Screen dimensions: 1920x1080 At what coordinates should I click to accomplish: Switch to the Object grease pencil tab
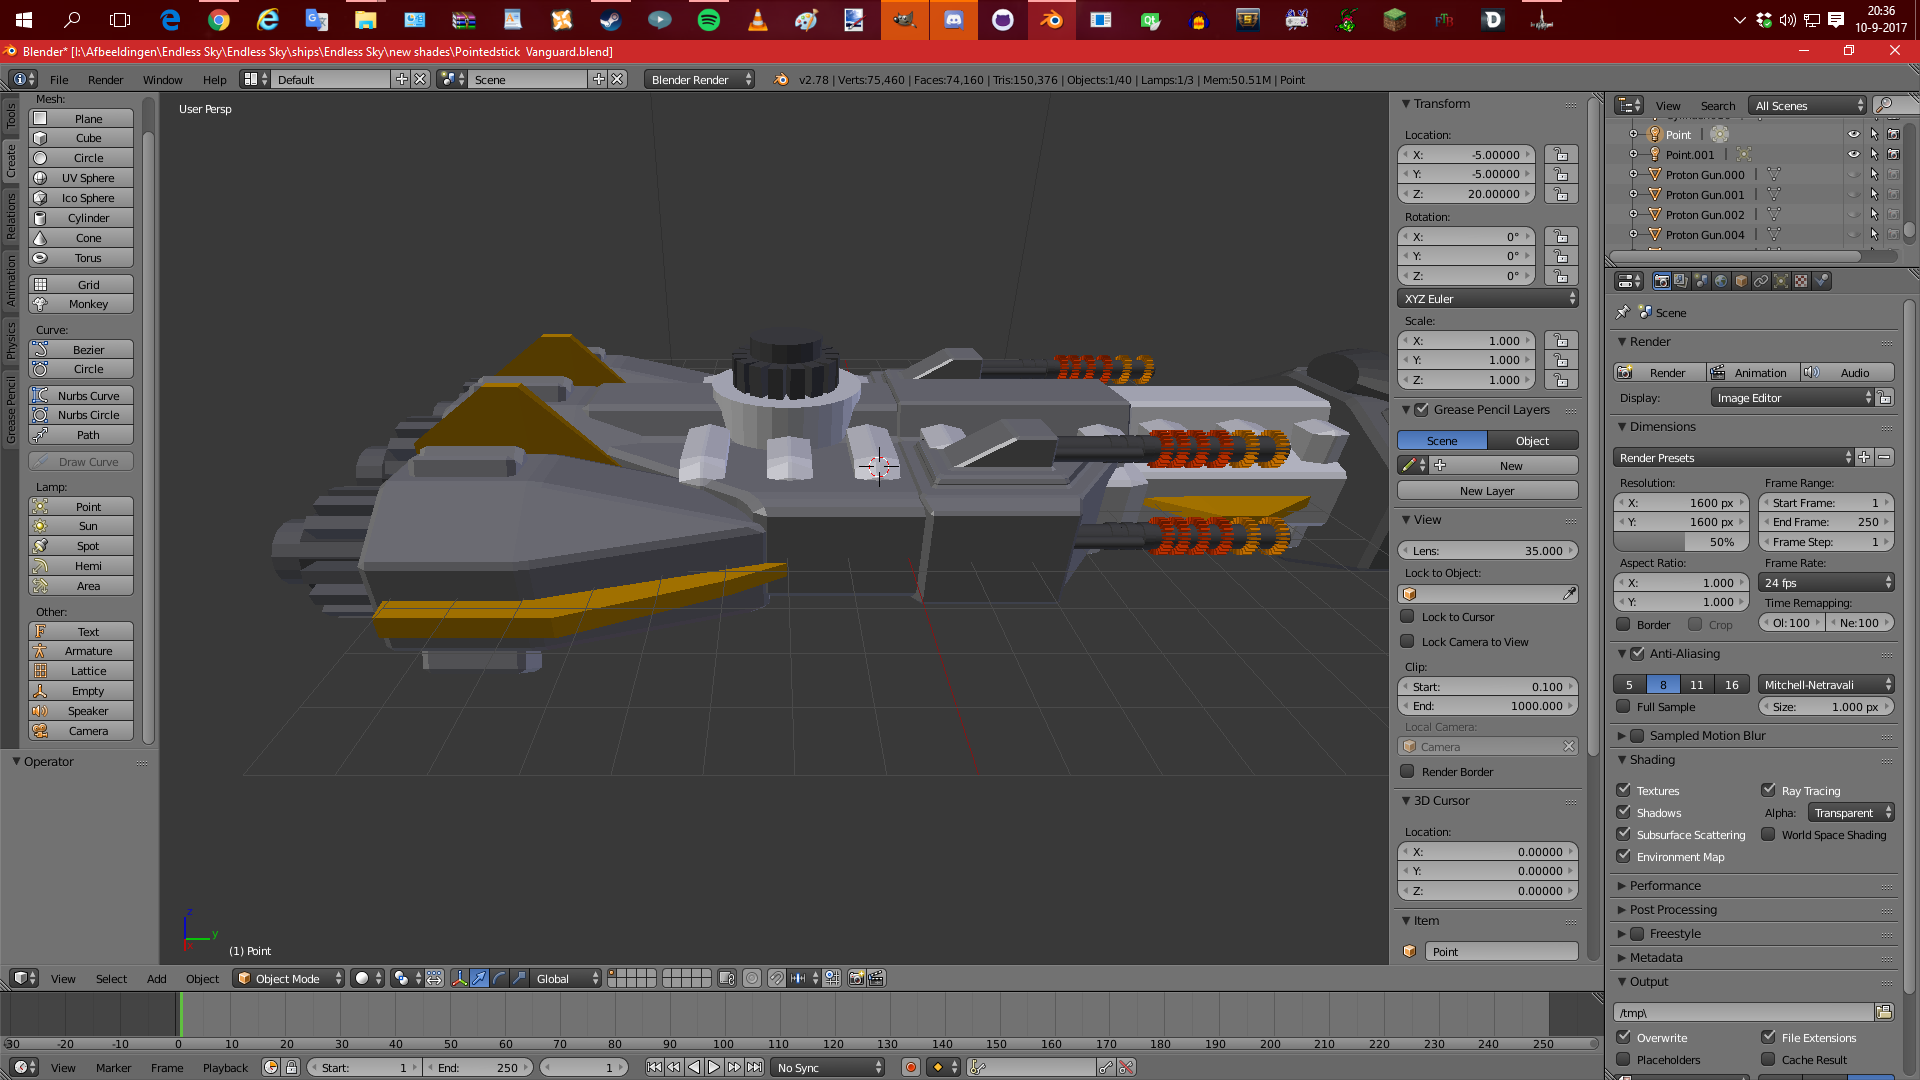click(x=1531, y=441)
